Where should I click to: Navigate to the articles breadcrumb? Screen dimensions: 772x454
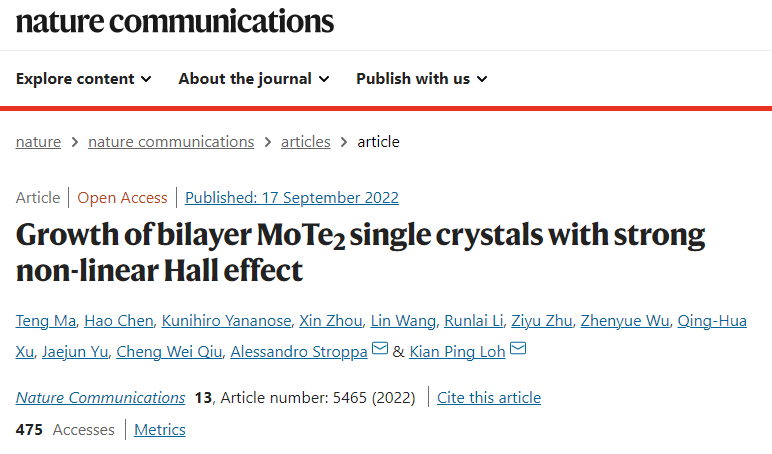click(x=306, y=142)
